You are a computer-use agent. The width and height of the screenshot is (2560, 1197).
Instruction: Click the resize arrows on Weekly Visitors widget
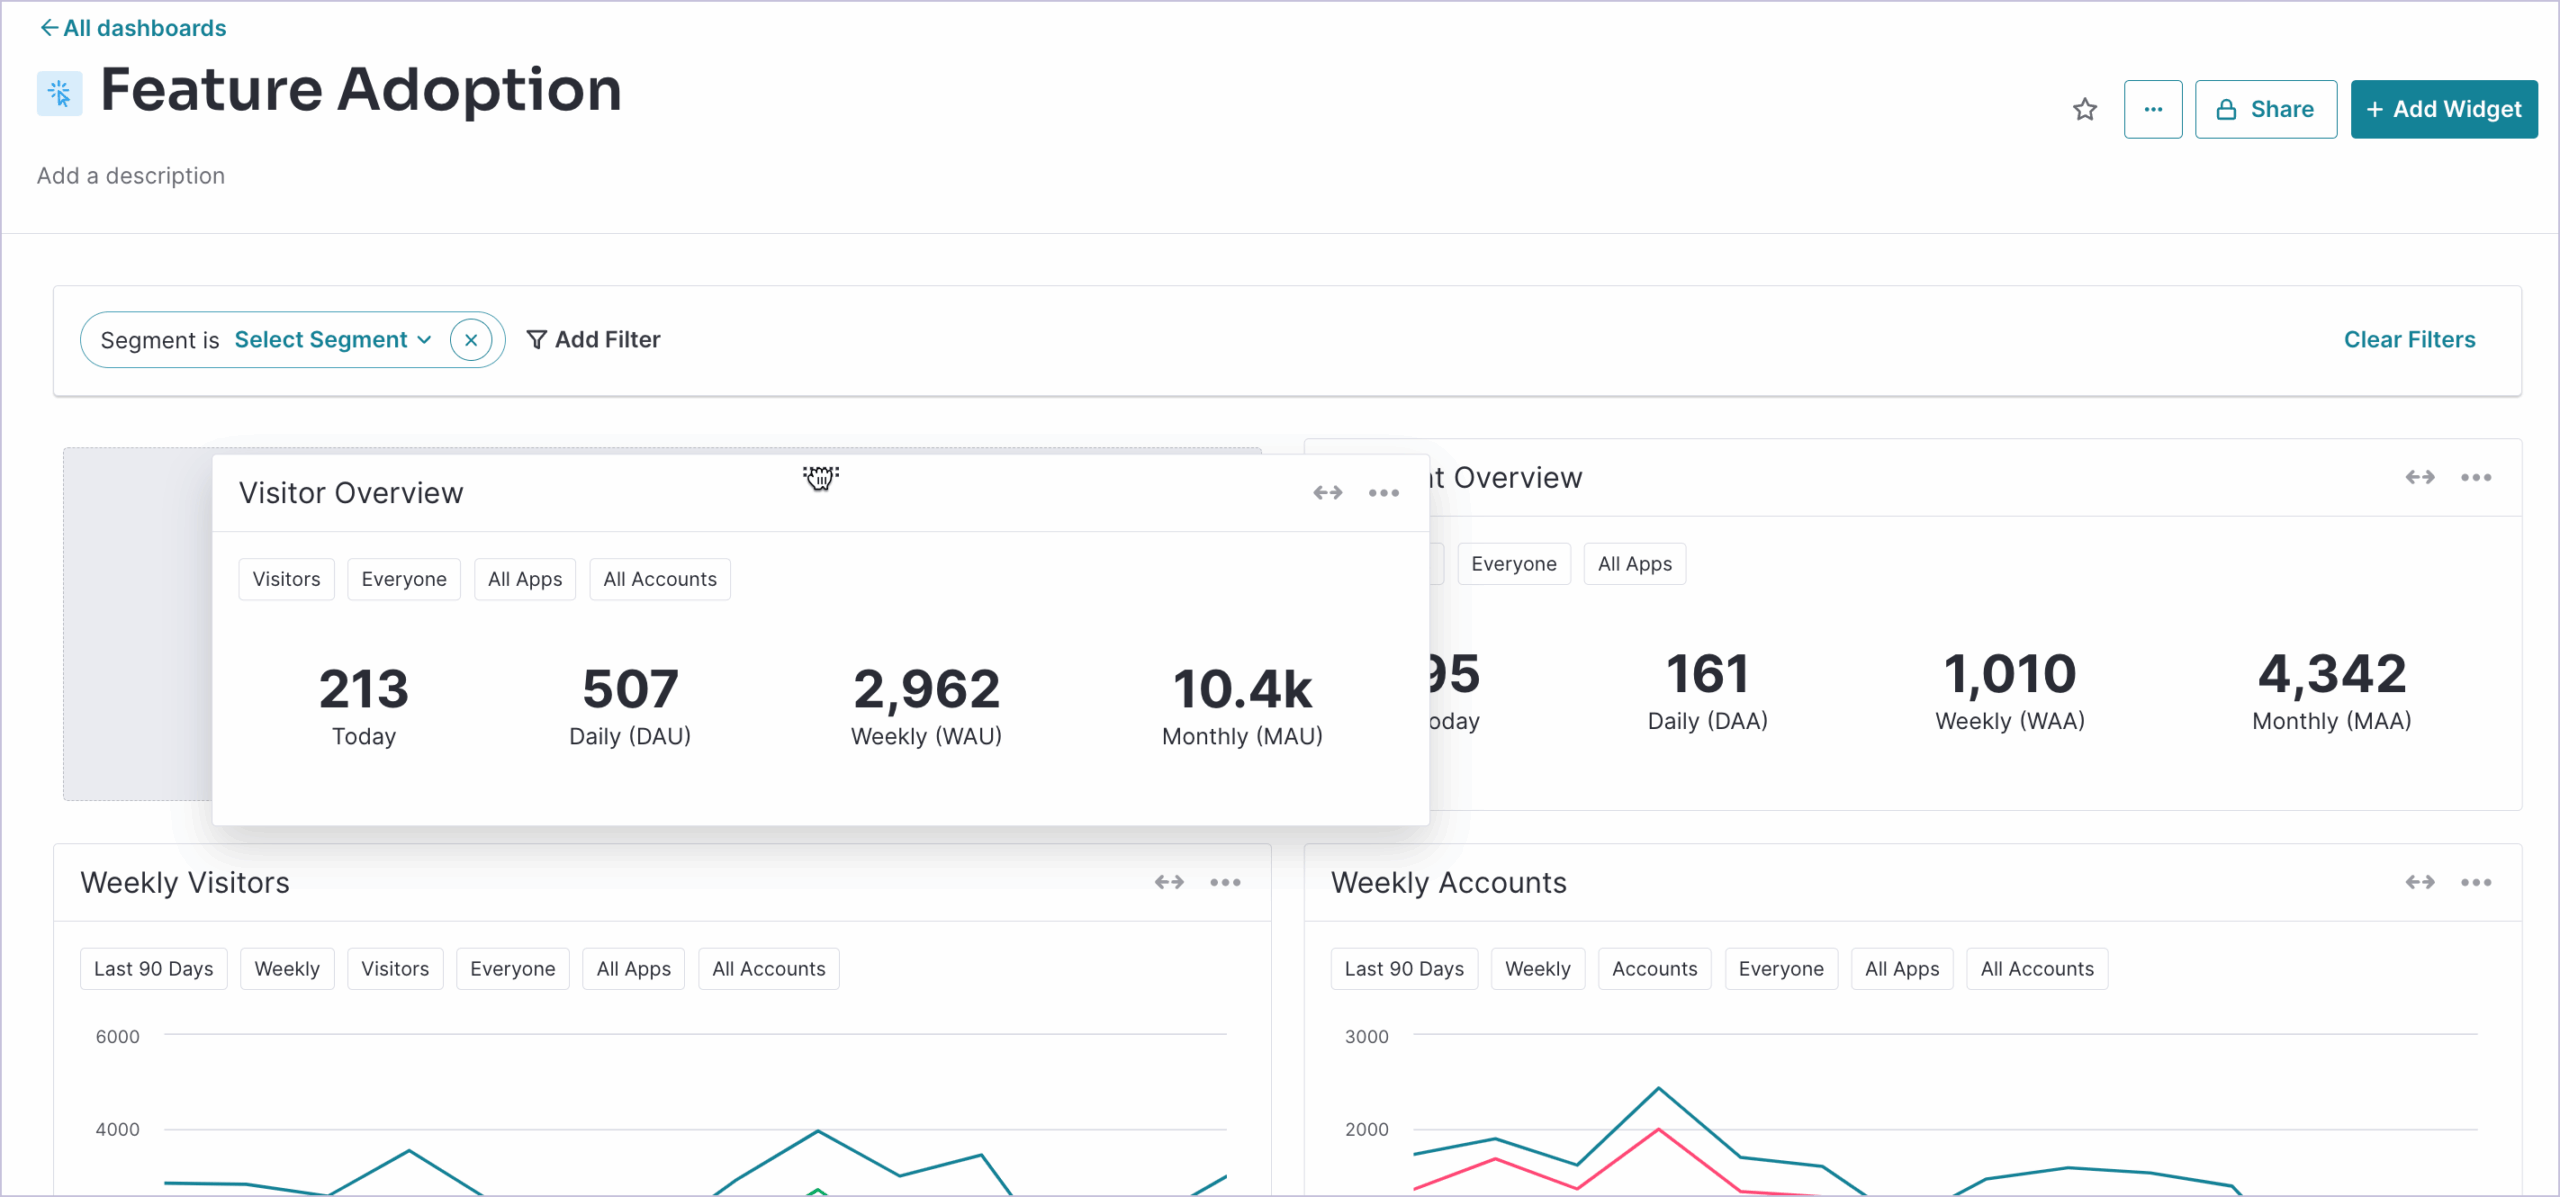(1168, 882)
